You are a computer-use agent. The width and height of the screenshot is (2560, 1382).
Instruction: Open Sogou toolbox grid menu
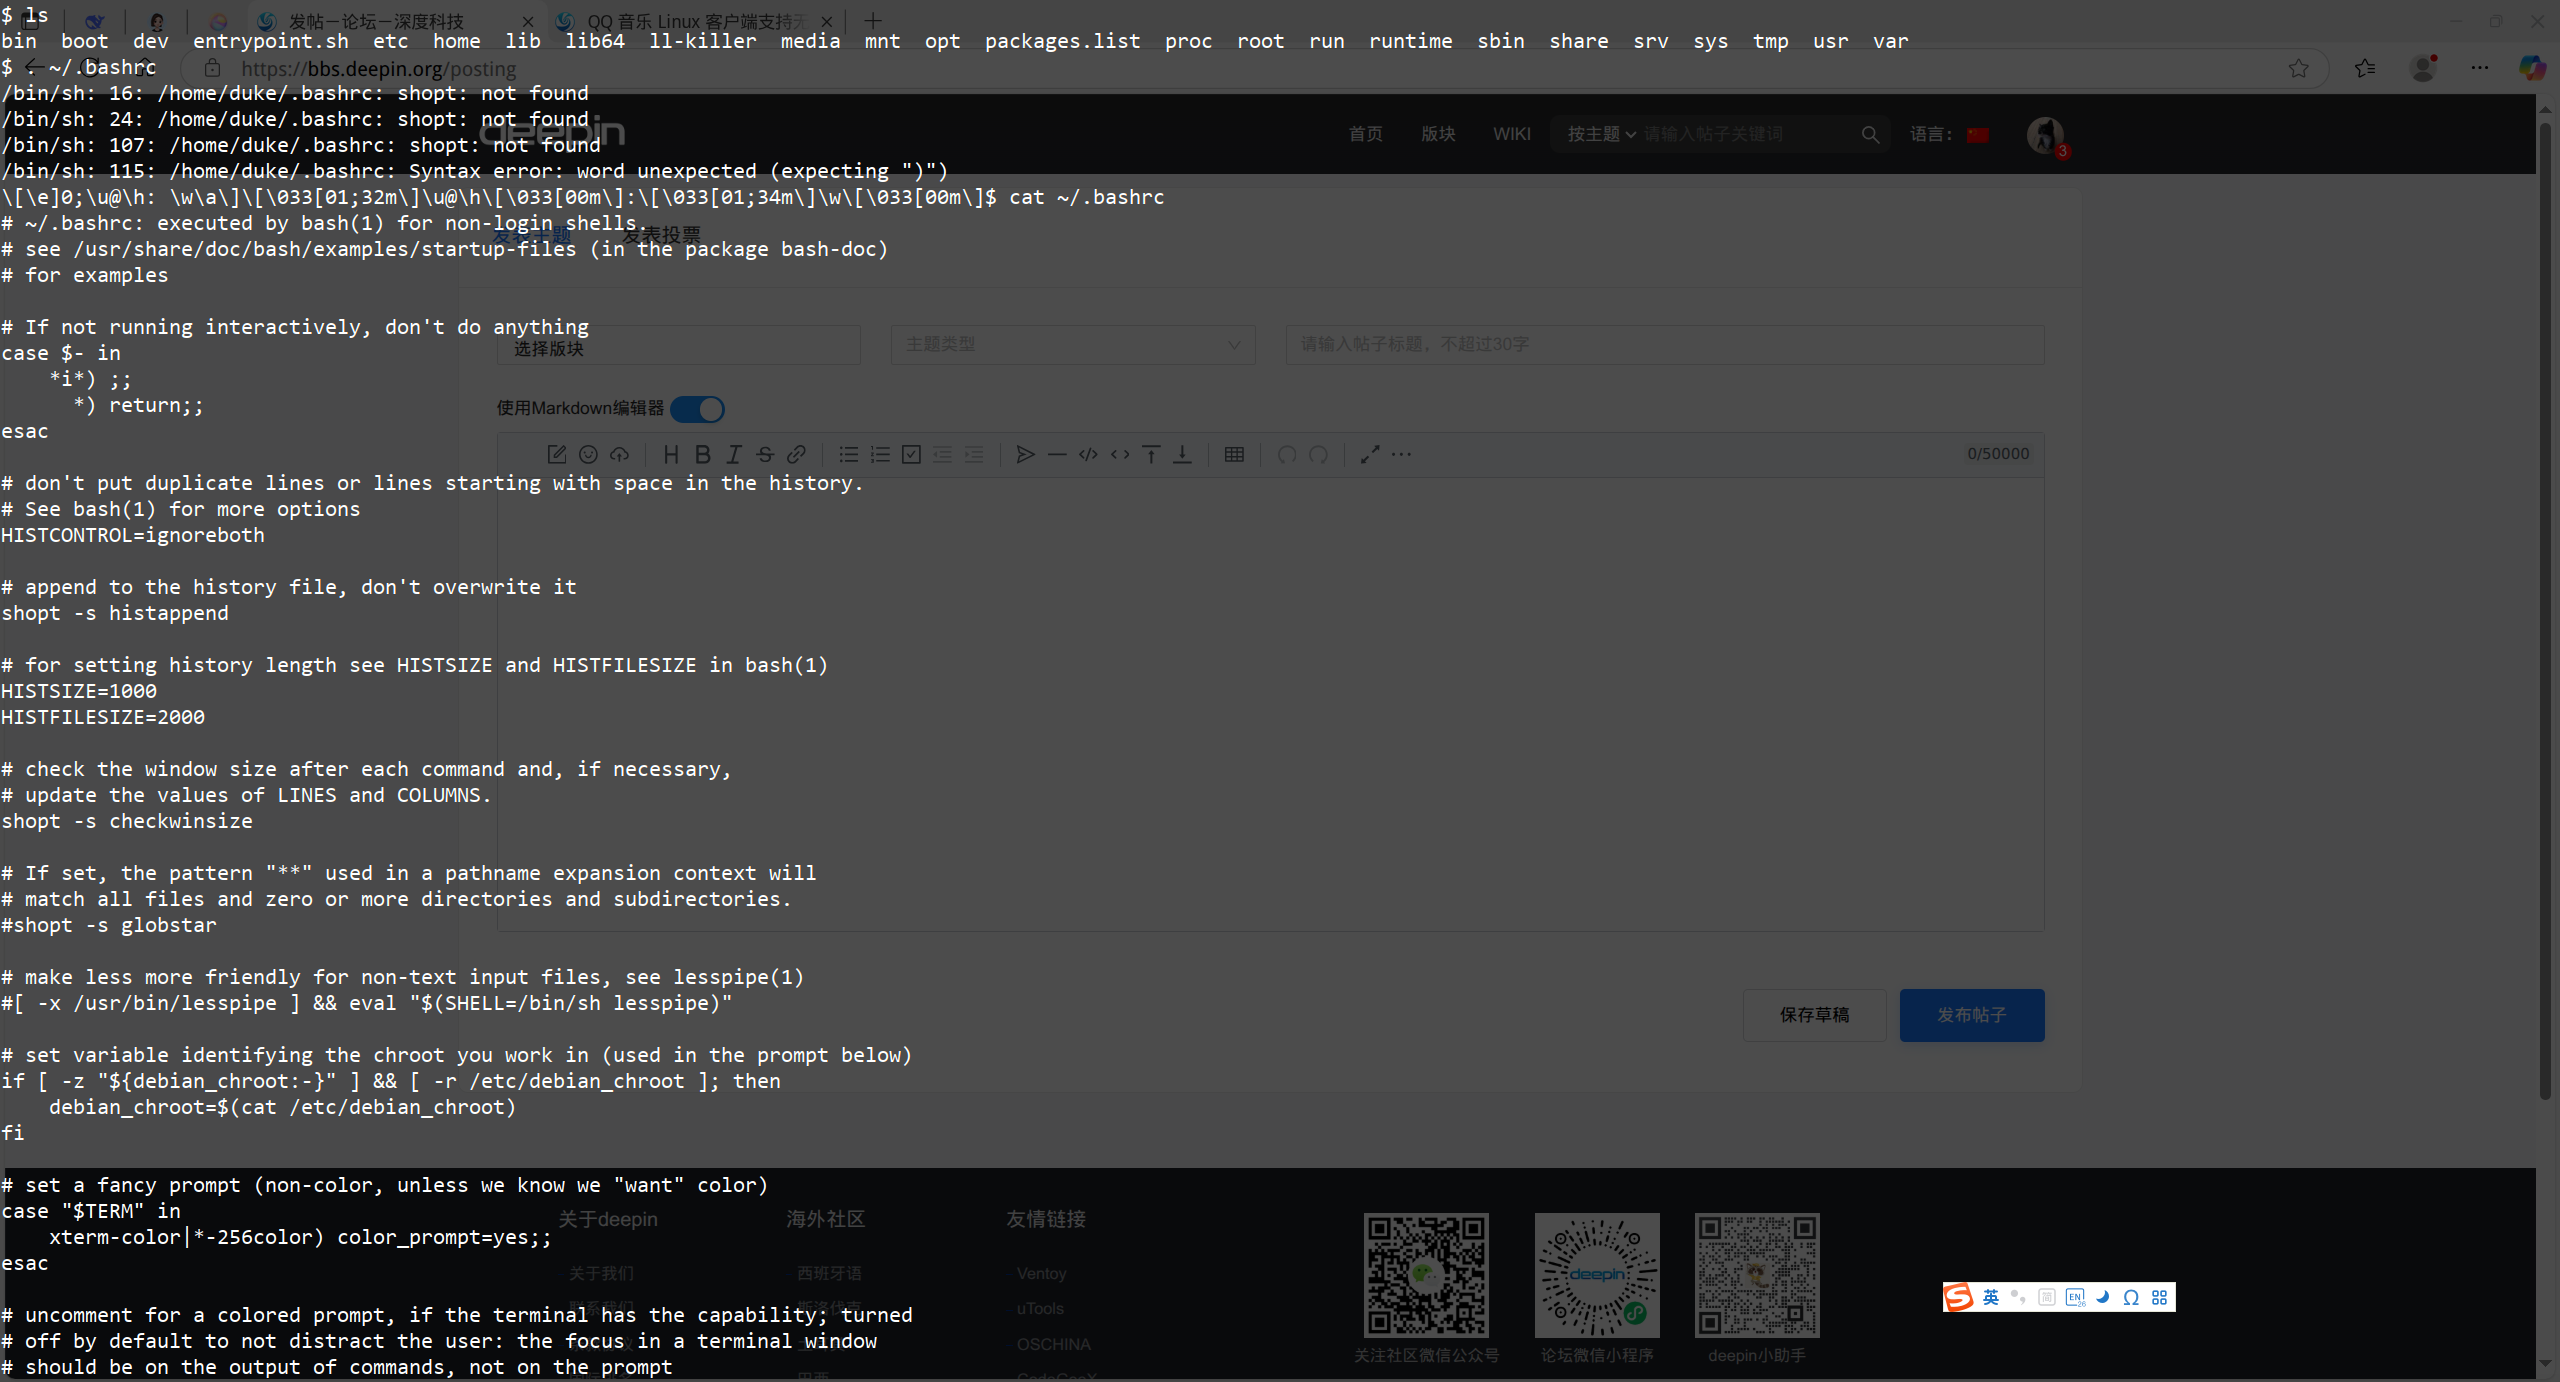[x=2159, y=1297]
